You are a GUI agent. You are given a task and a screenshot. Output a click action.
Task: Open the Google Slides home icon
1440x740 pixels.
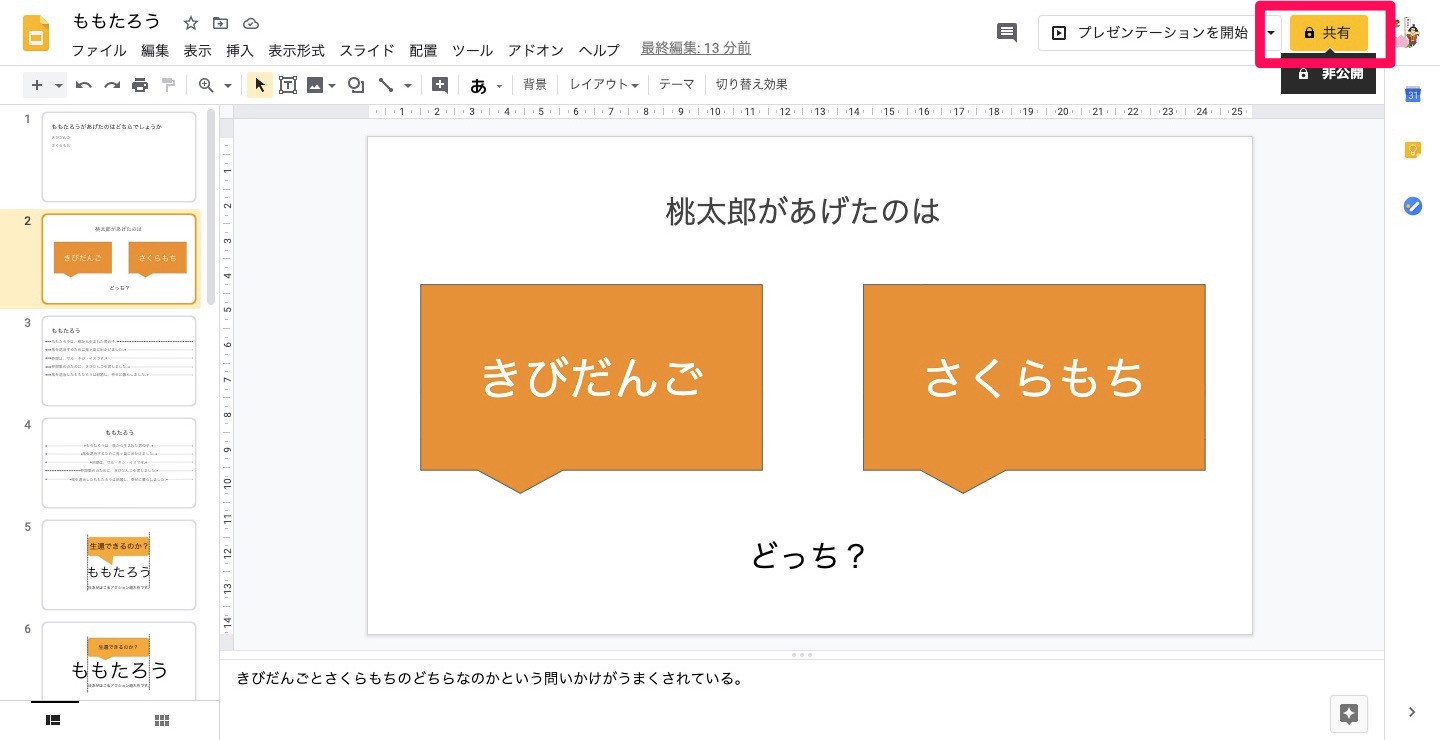[37, 34]
